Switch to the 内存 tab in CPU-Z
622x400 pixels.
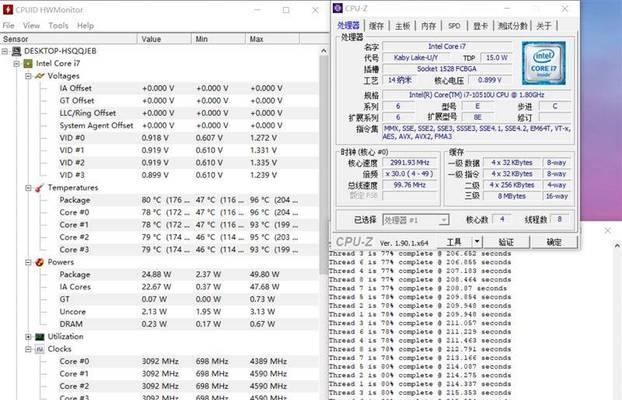click(x=428, y=26)
